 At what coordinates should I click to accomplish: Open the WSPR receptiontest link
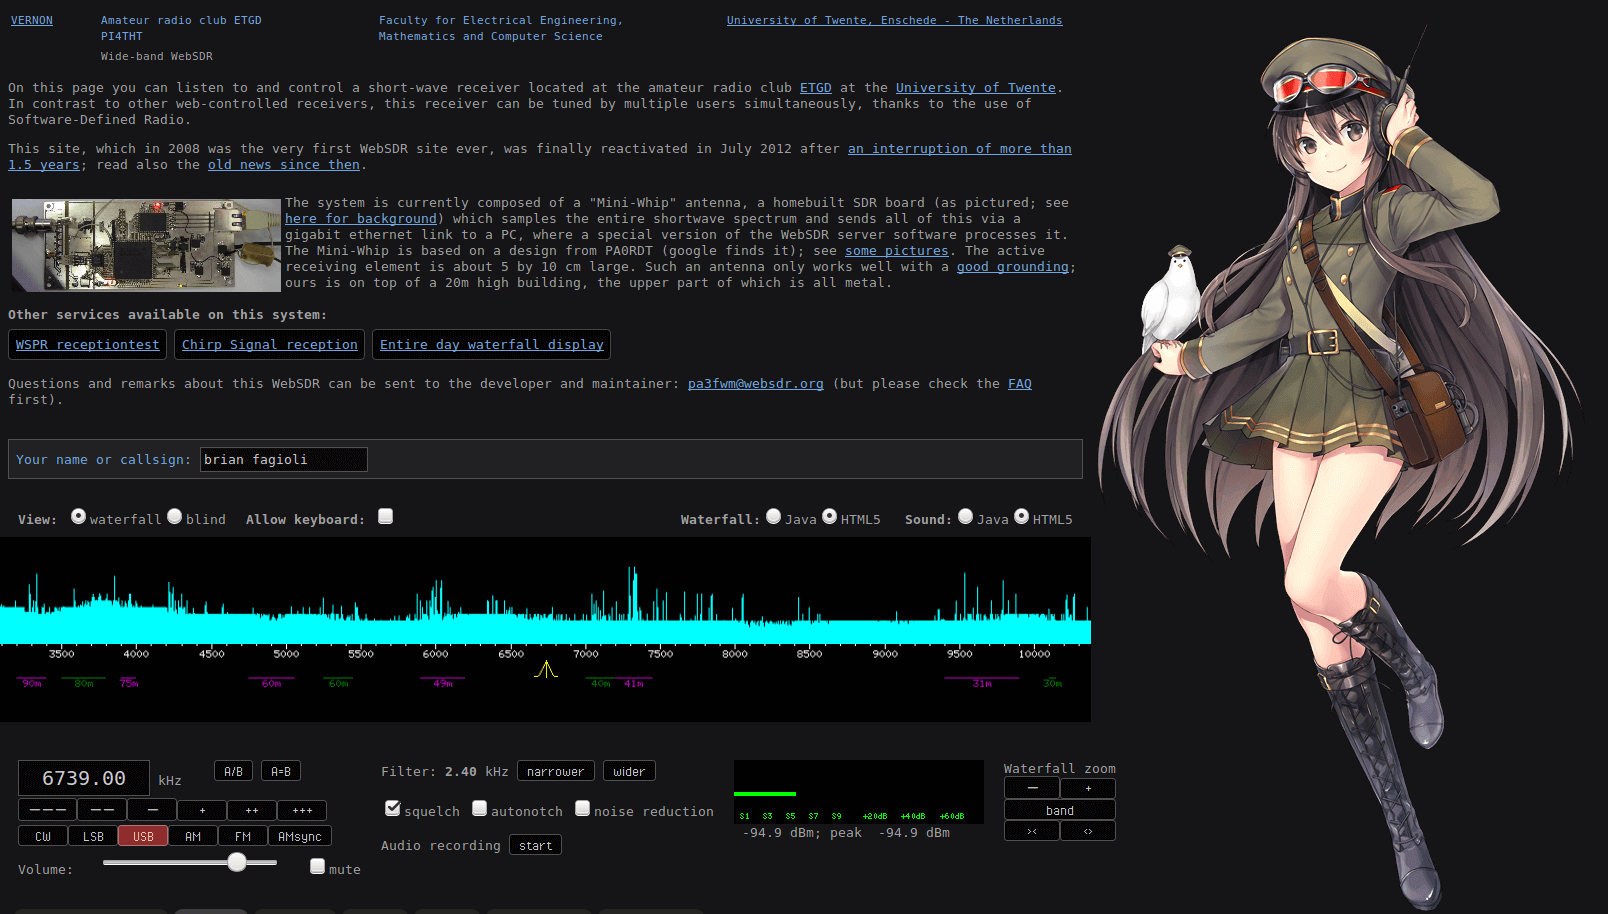87,344
